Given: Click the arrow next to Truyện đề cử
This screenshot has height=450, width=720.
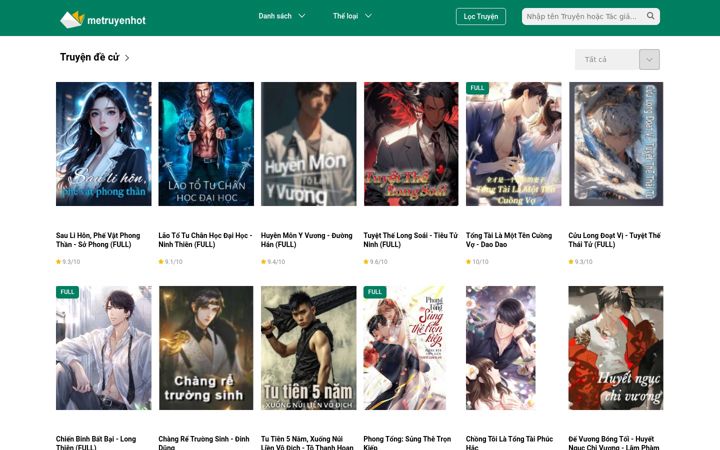Looking at the screenshot, I should point(127,58).
